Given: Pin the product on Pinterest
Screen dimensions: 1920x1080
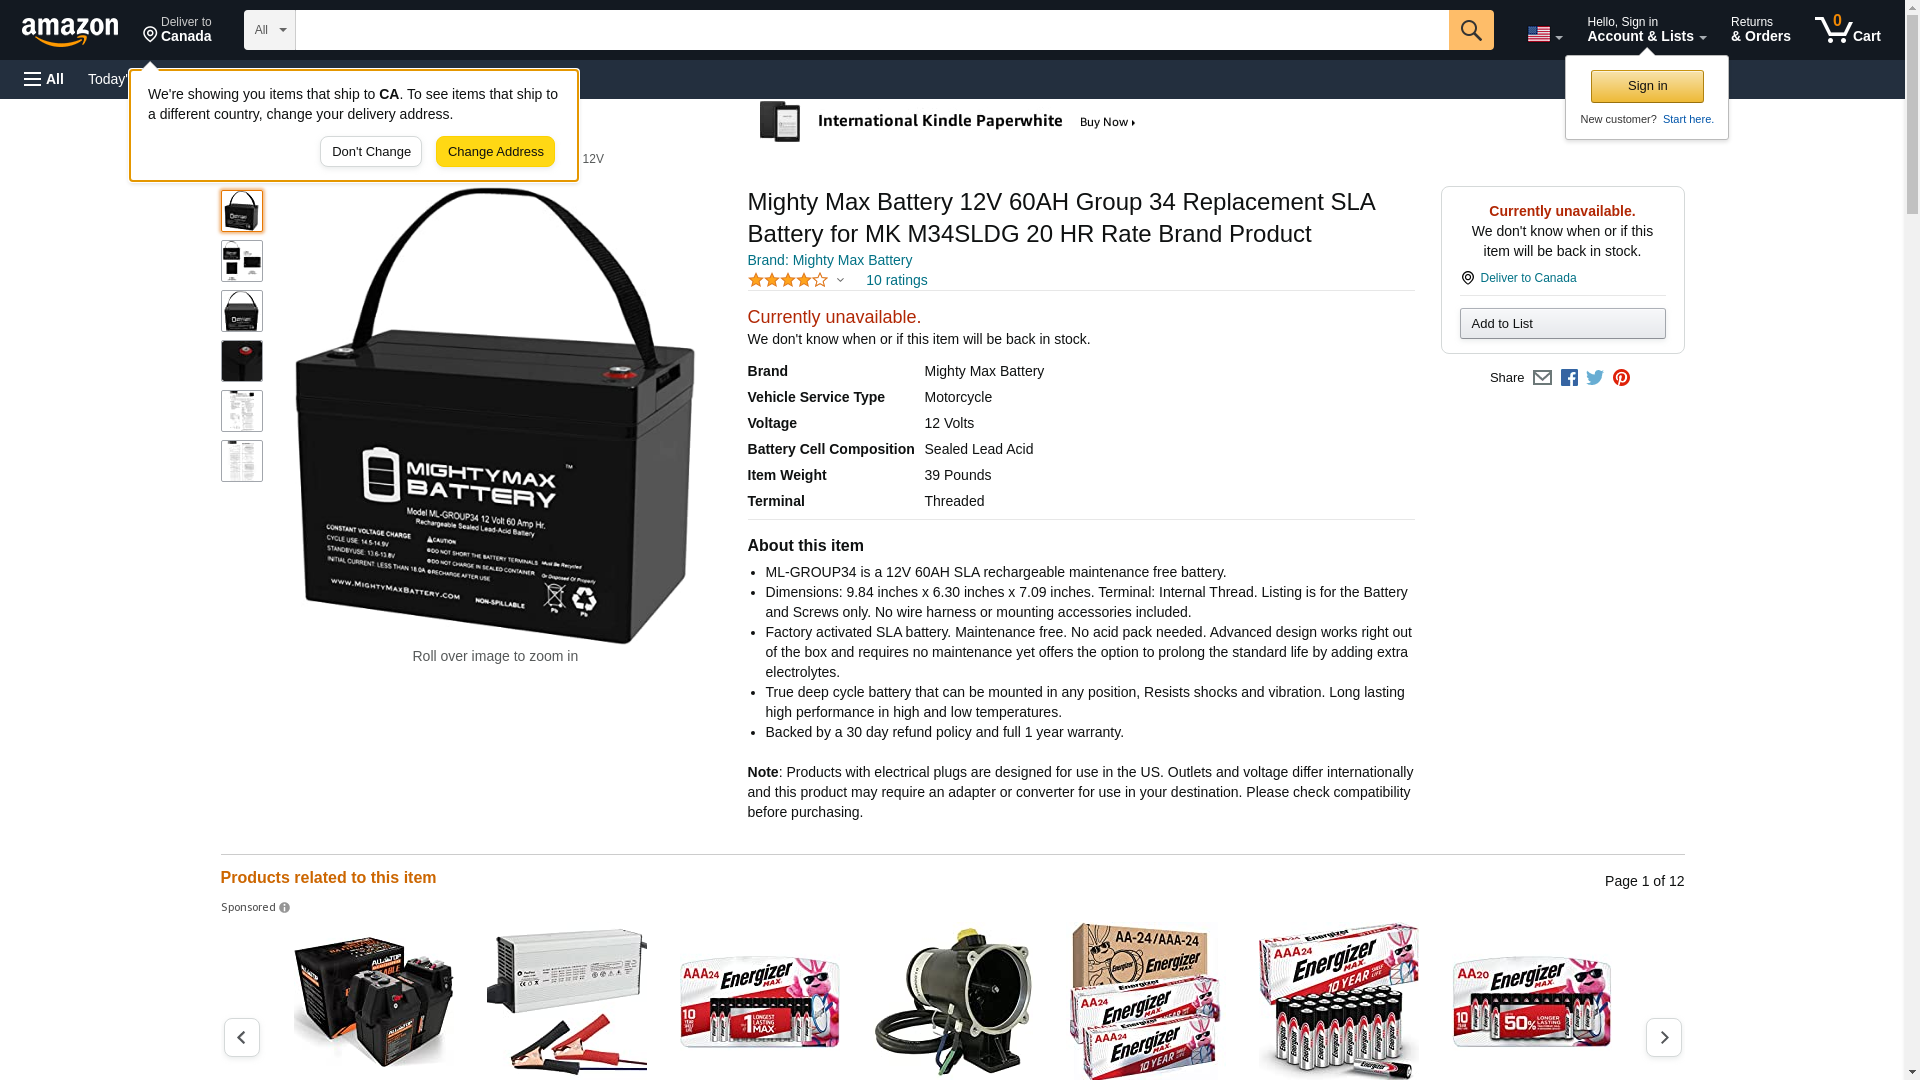Looking at the screenshot, I should pyautogui.click(x=1621, y=378).
